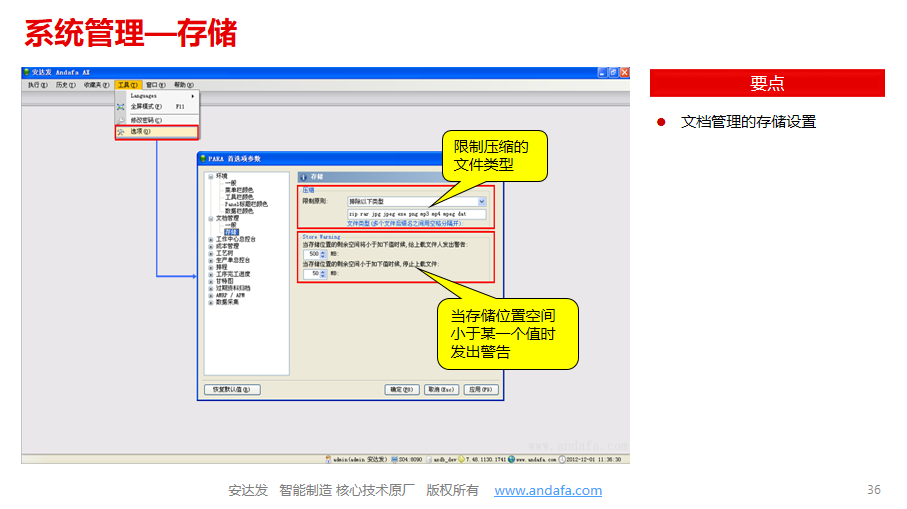The width and height of the screenshot is (907, 509).
Task: Collapse the 环境 tree node
Action: [211, 176]
